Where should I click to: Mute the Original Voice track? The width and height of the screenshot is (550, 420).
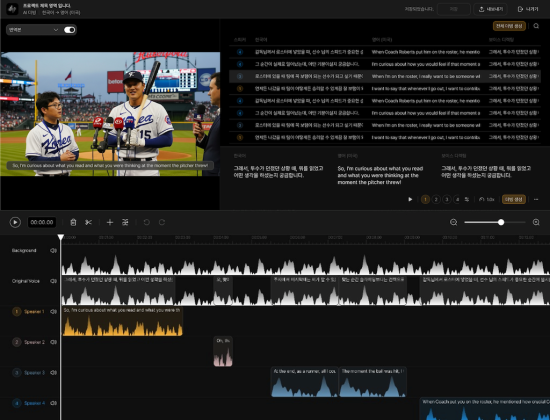click(53, 281)
